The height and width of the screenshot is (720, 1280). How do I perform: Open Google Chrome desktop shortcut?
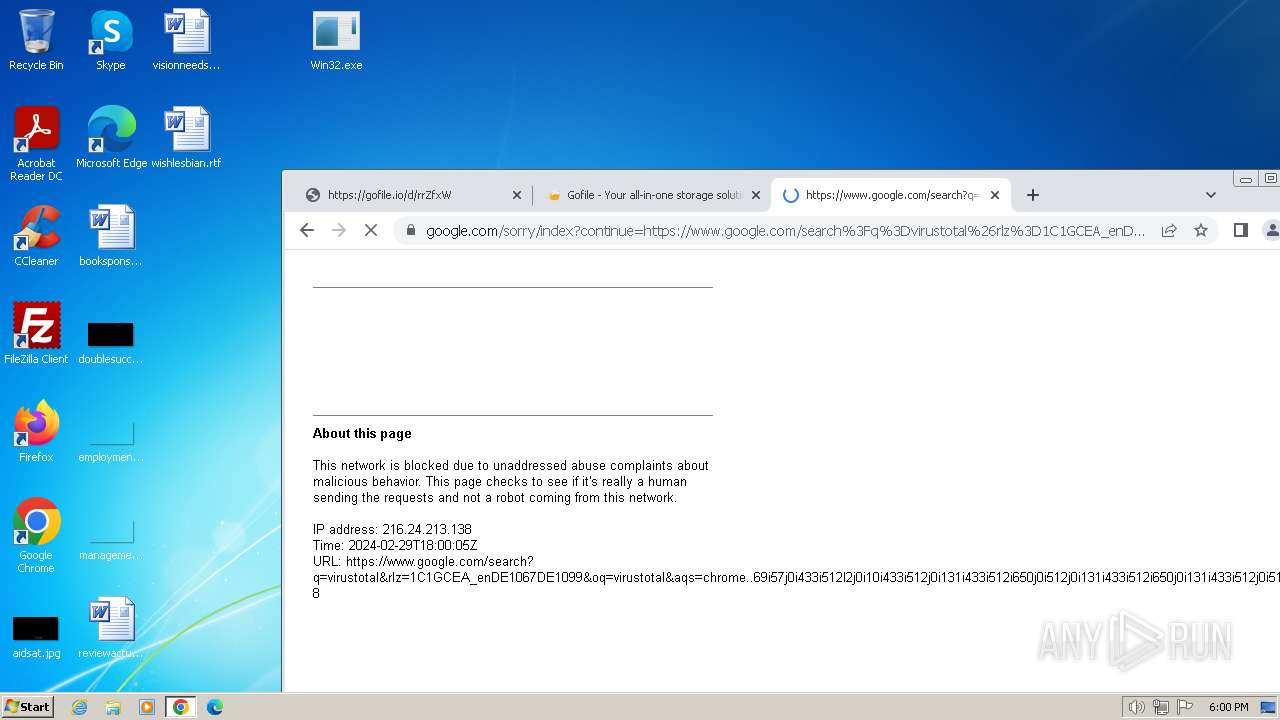(x=36, y=536)
